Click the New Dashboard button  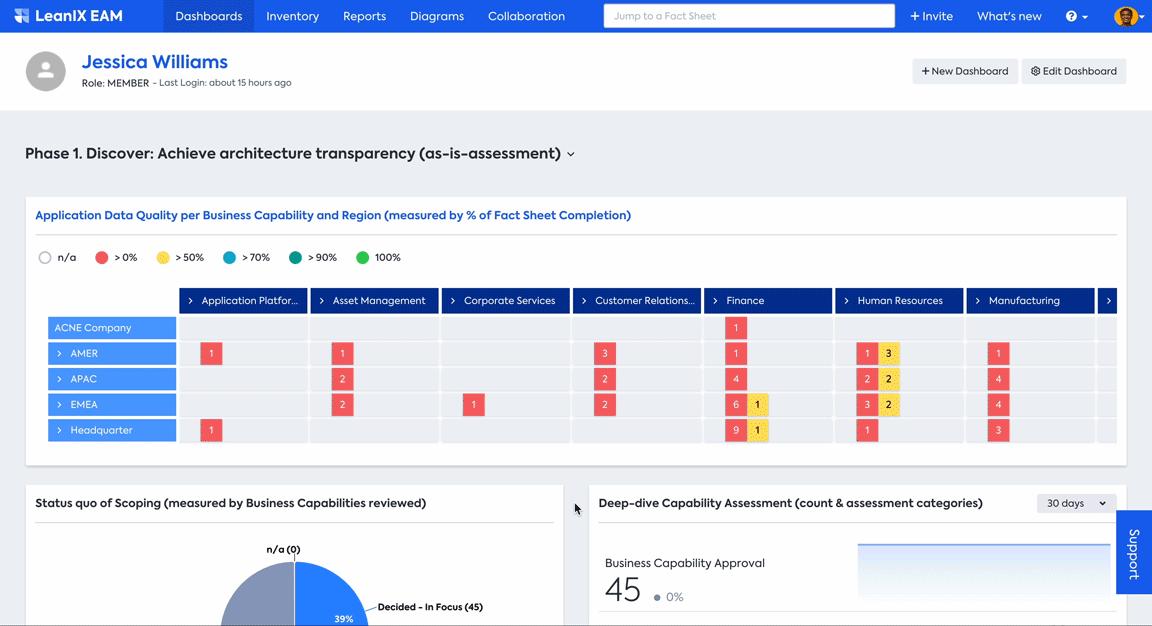pos(965,71)
